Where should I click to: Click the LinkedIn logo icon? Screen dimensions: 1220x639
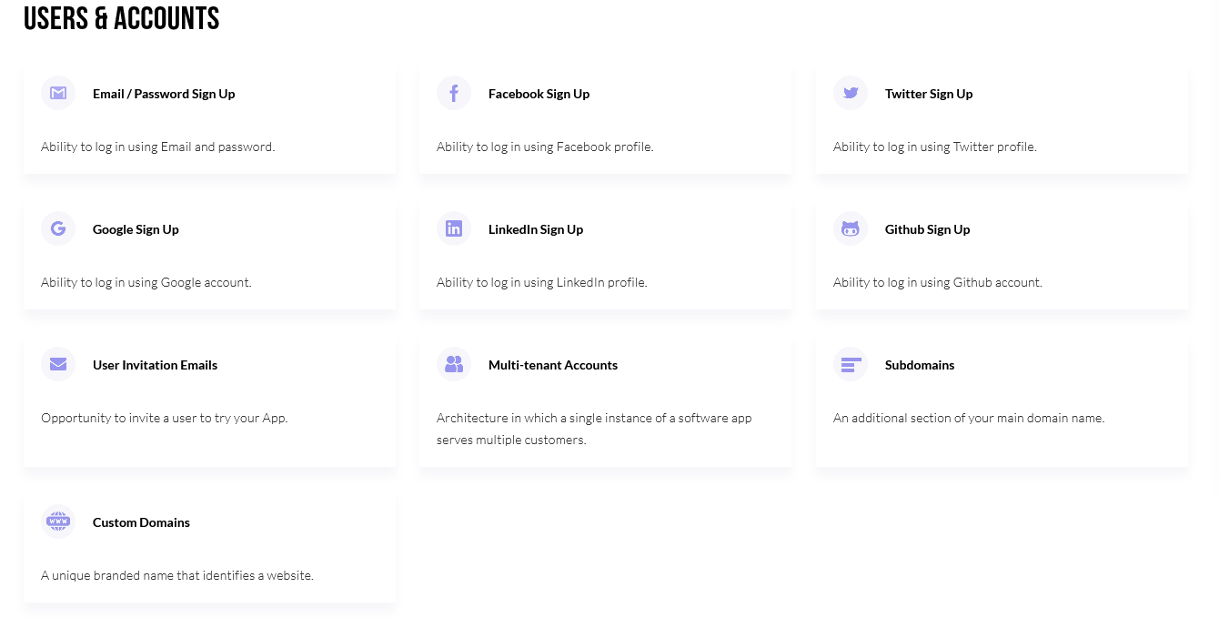click(x=454, y=229)
